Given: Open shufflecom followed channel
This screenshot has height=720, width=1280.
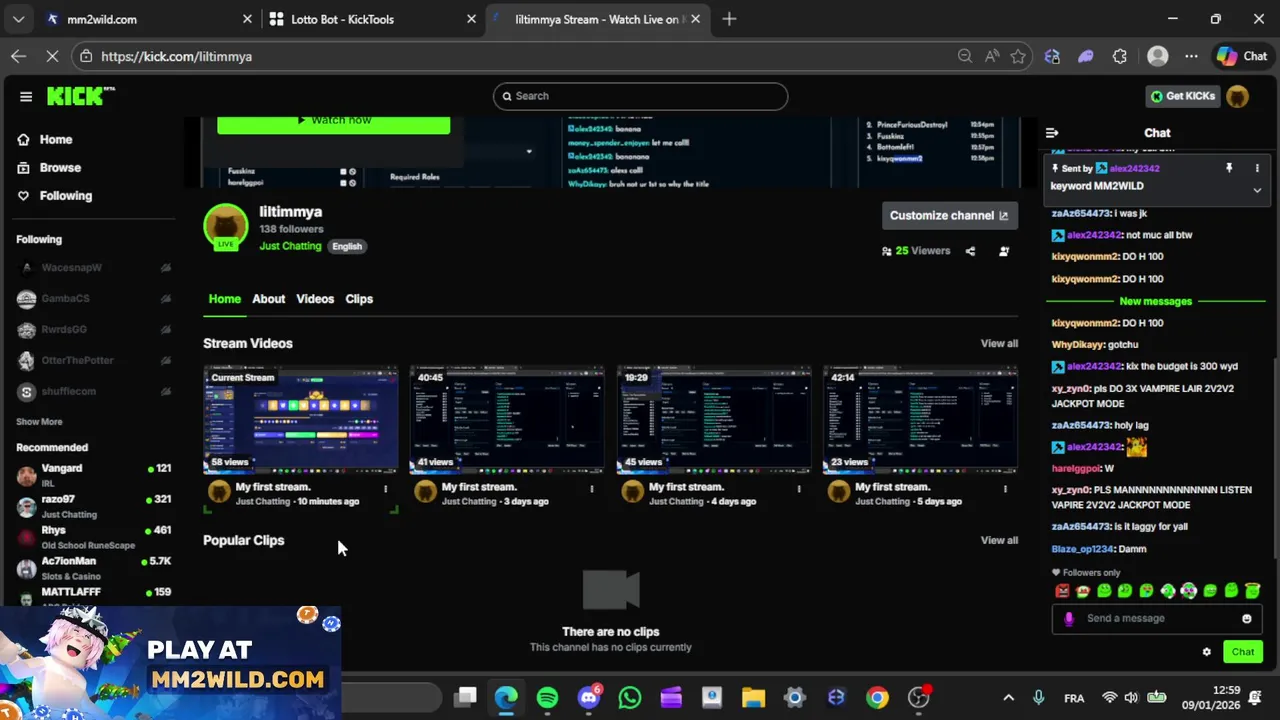Looking at the screenshot, I should (x=94, y=392).
